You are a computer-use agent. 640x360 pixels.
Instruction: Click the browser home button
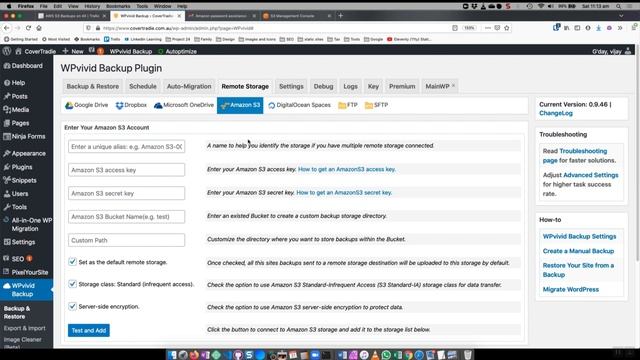(39, 28)
